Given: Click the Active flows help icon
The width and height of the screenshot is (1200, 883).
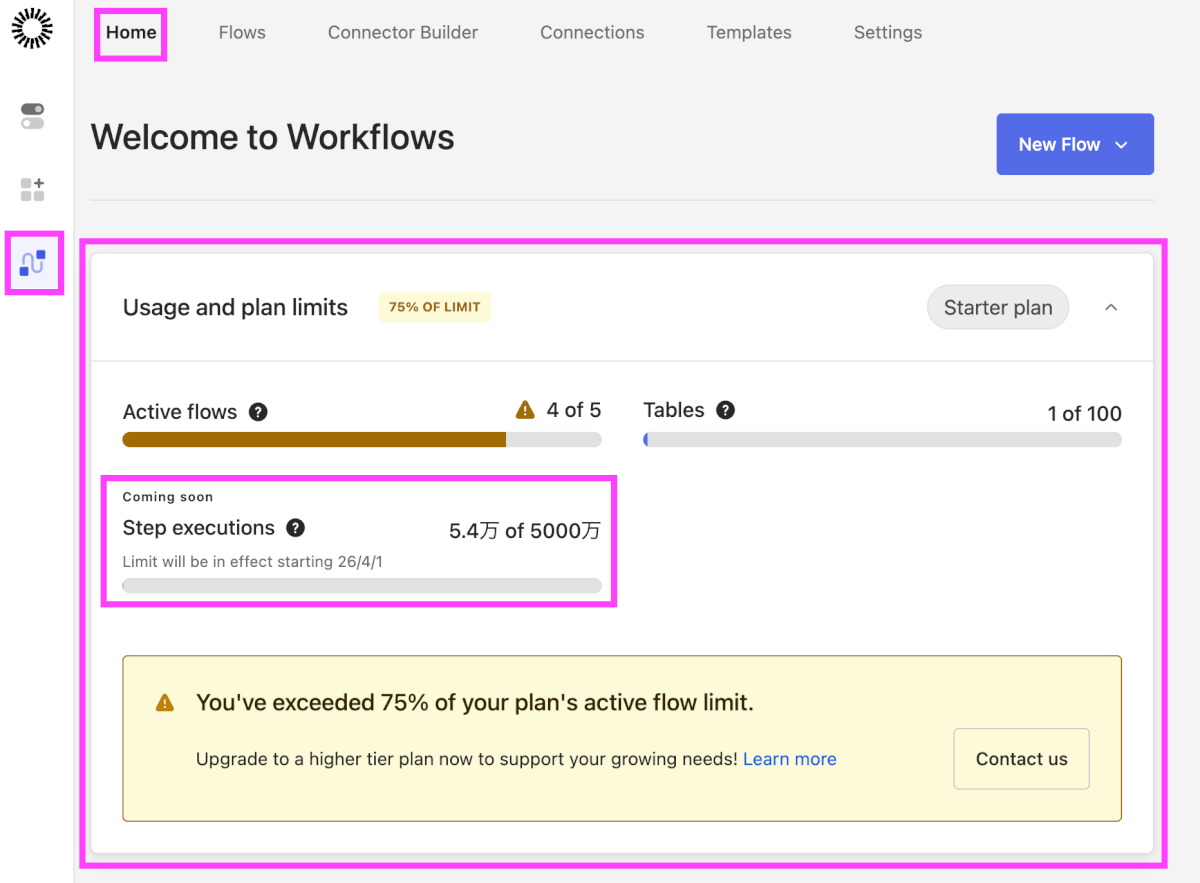Looking at the screenshot, I should [258, 412].
